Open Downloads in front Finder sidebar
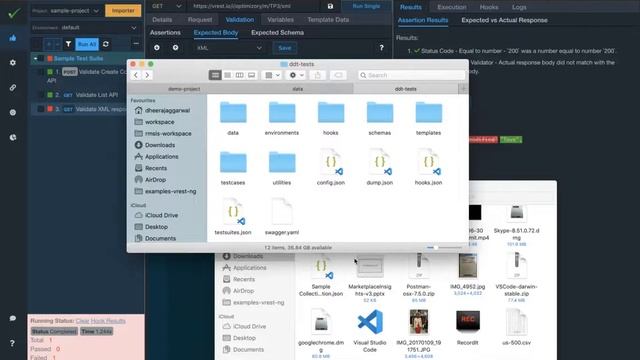The height and width of the screenshot is (360, 640). [x=160, y=145]
